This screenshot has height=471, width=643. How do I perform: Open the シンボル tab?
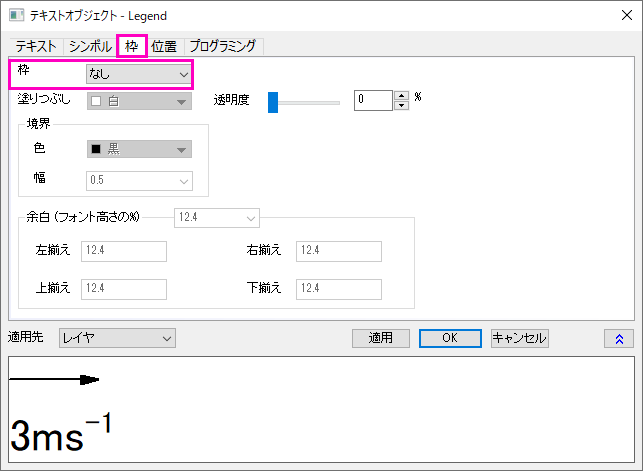coord(90,46)
